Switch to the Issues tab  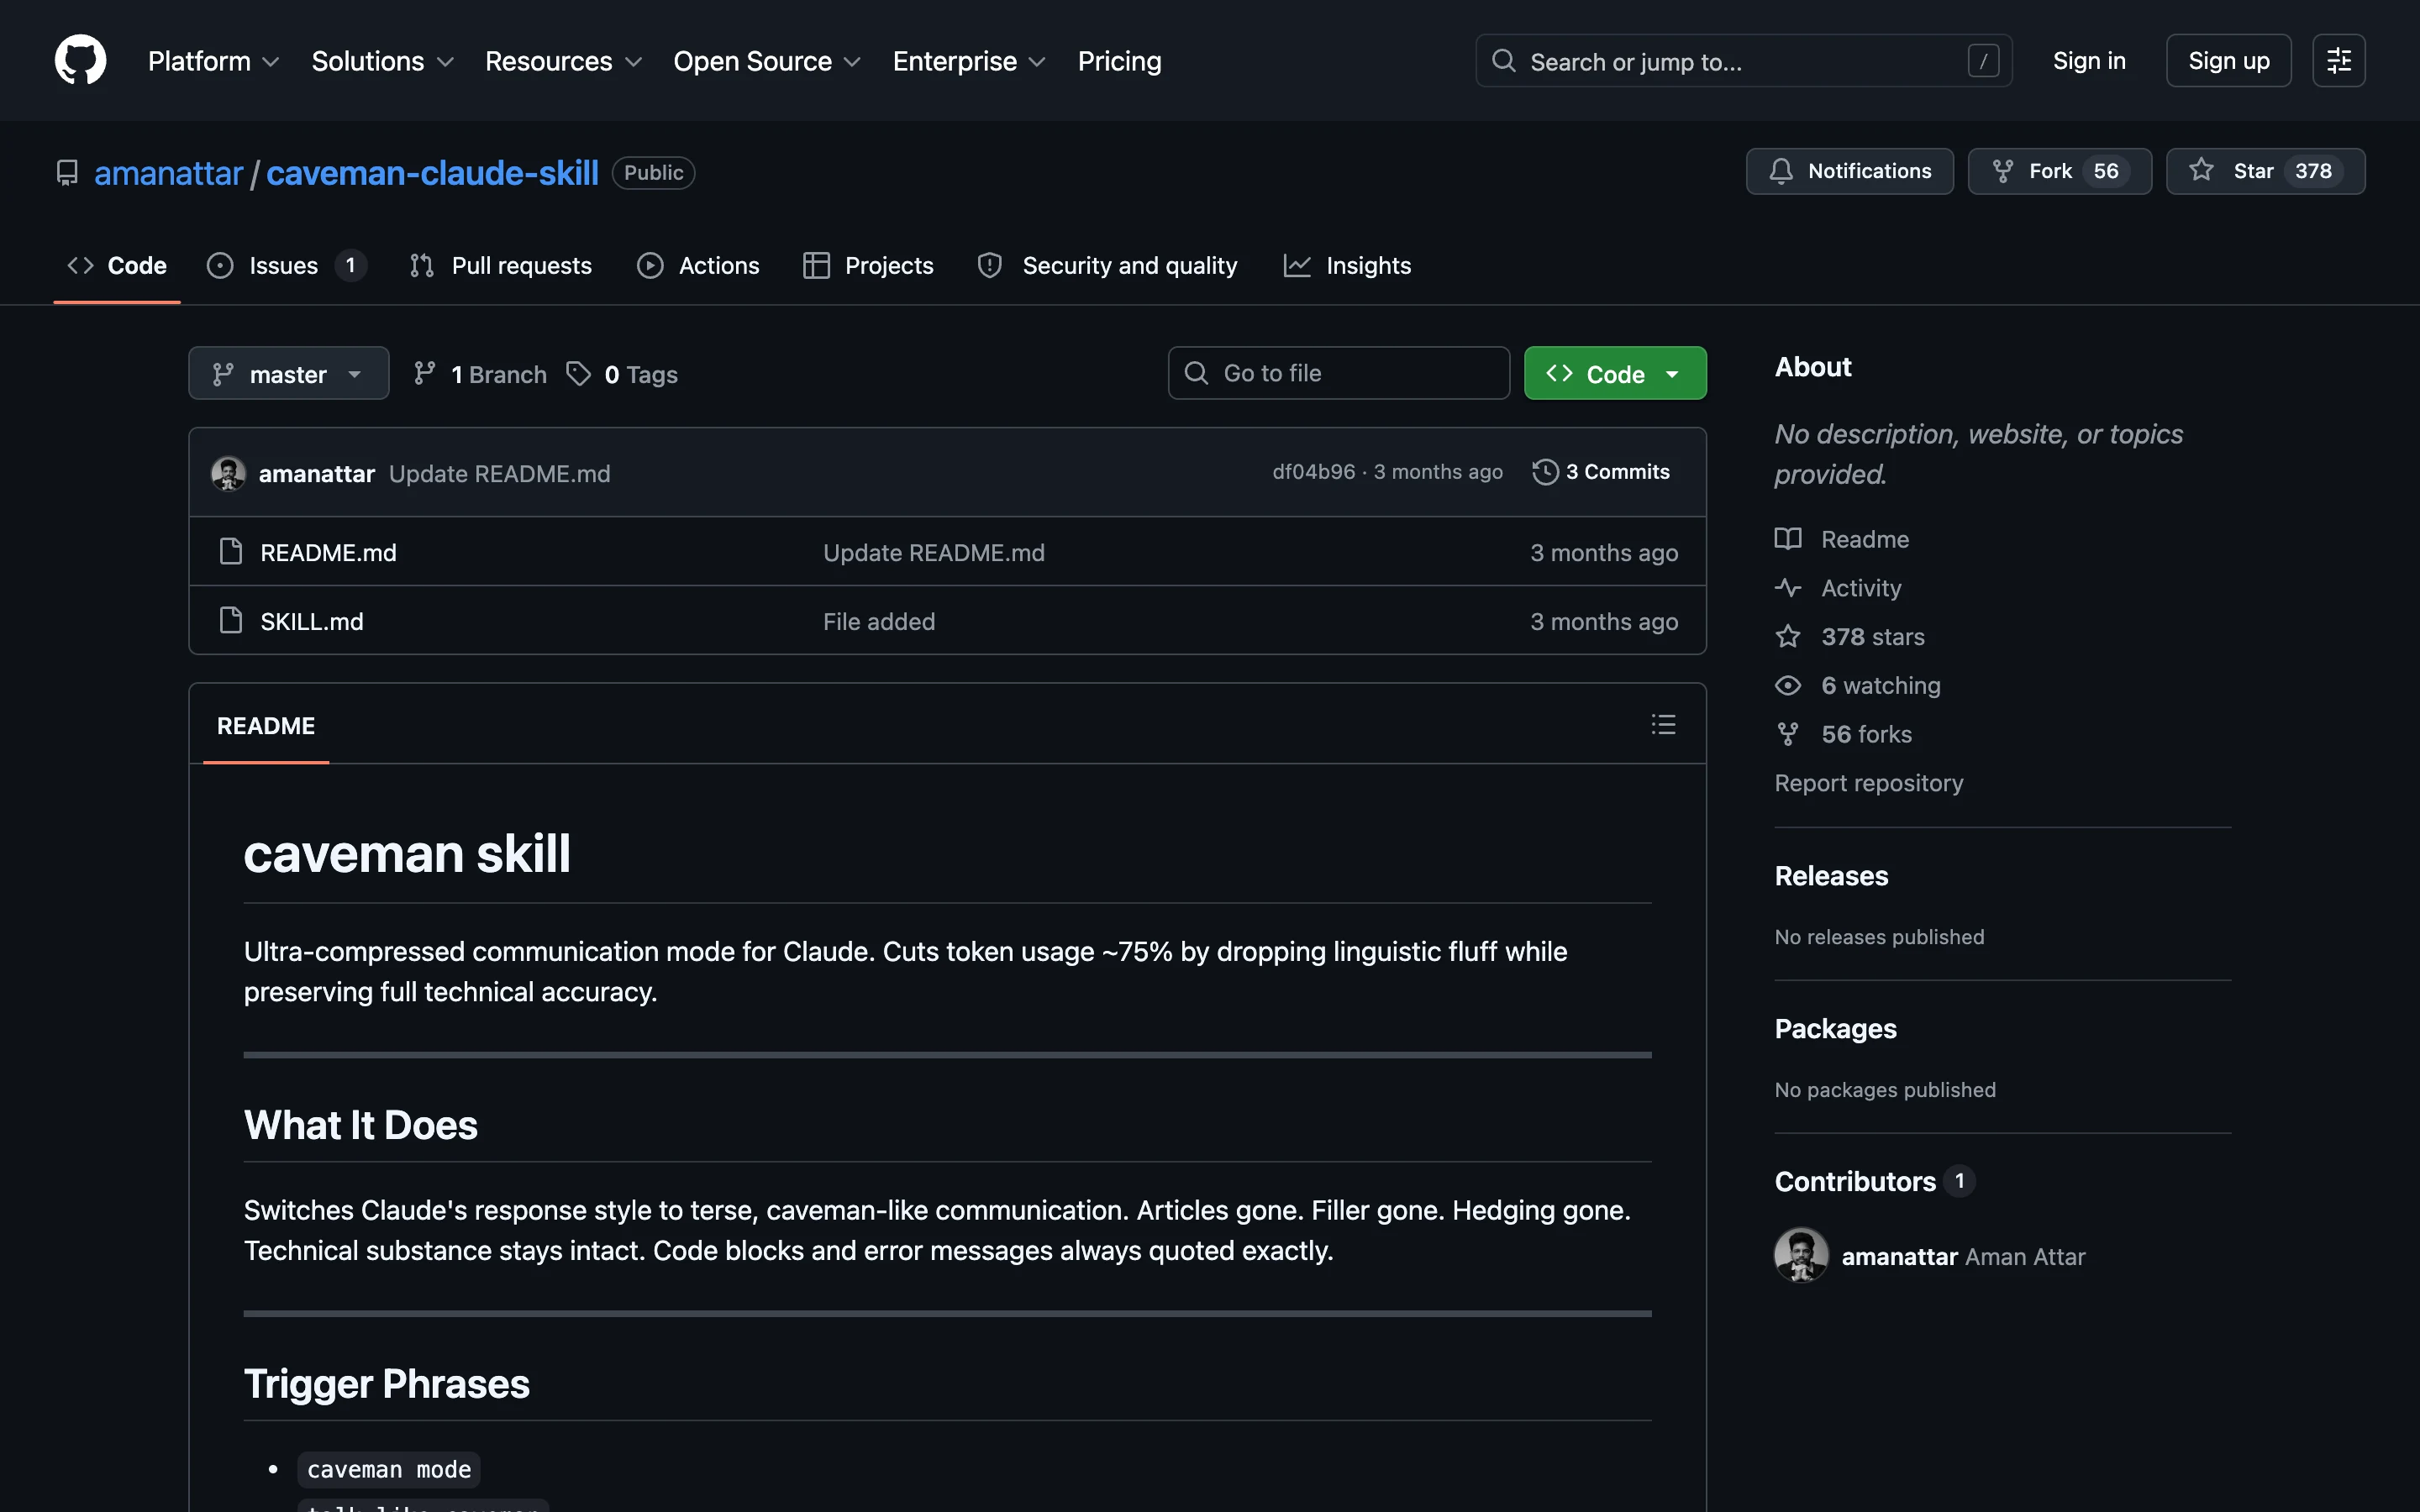(x=286, y=265)
